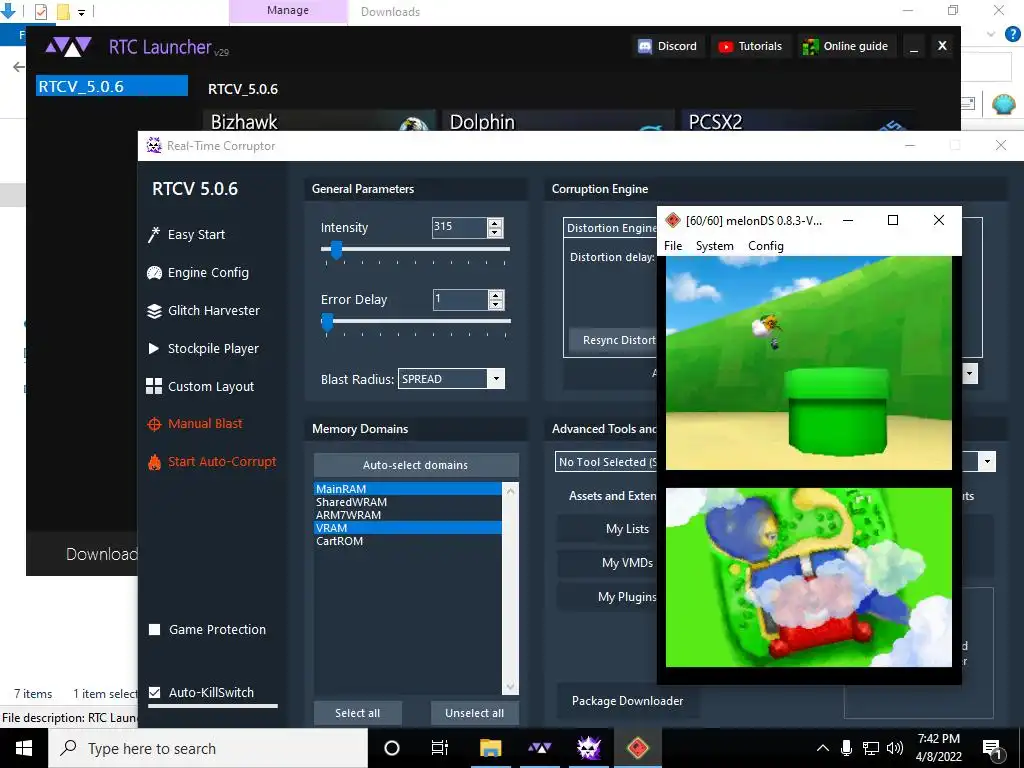
Task: Open Task View in taskbar
Action: 440,748
